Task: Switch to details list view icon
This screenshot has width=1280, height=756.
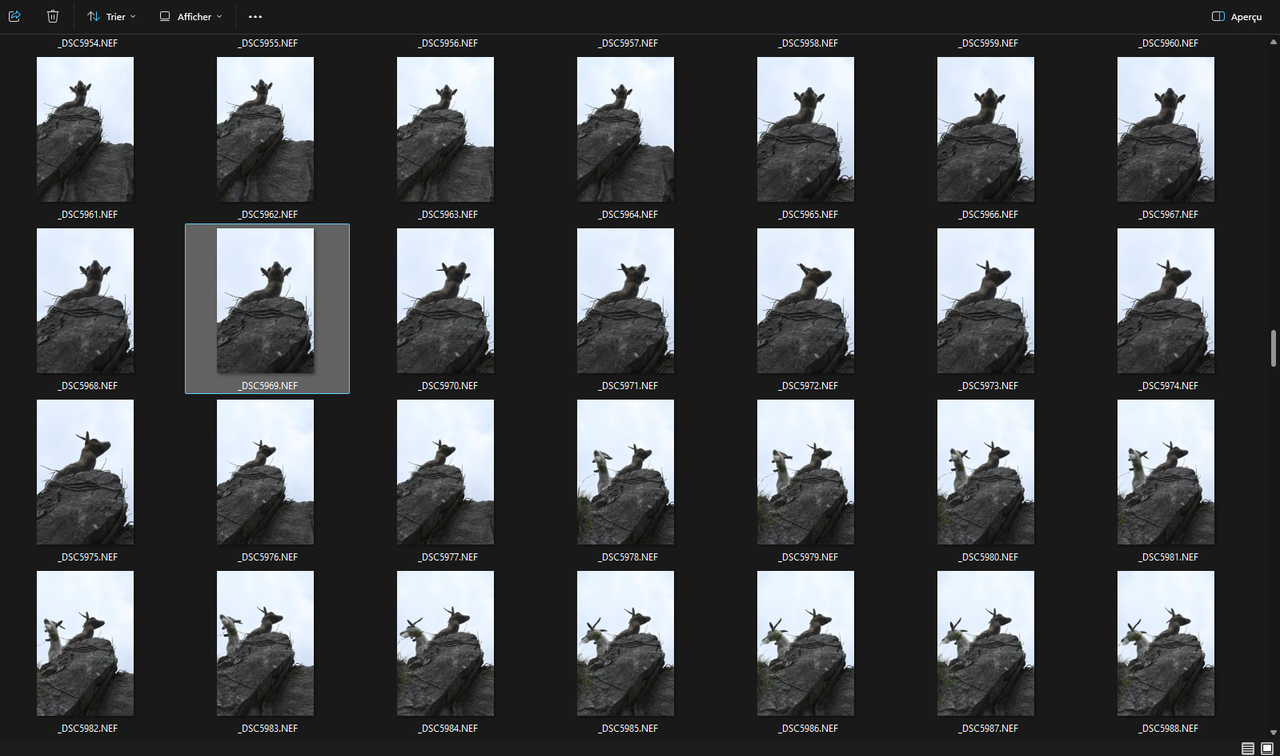Action: [1248, 748]
